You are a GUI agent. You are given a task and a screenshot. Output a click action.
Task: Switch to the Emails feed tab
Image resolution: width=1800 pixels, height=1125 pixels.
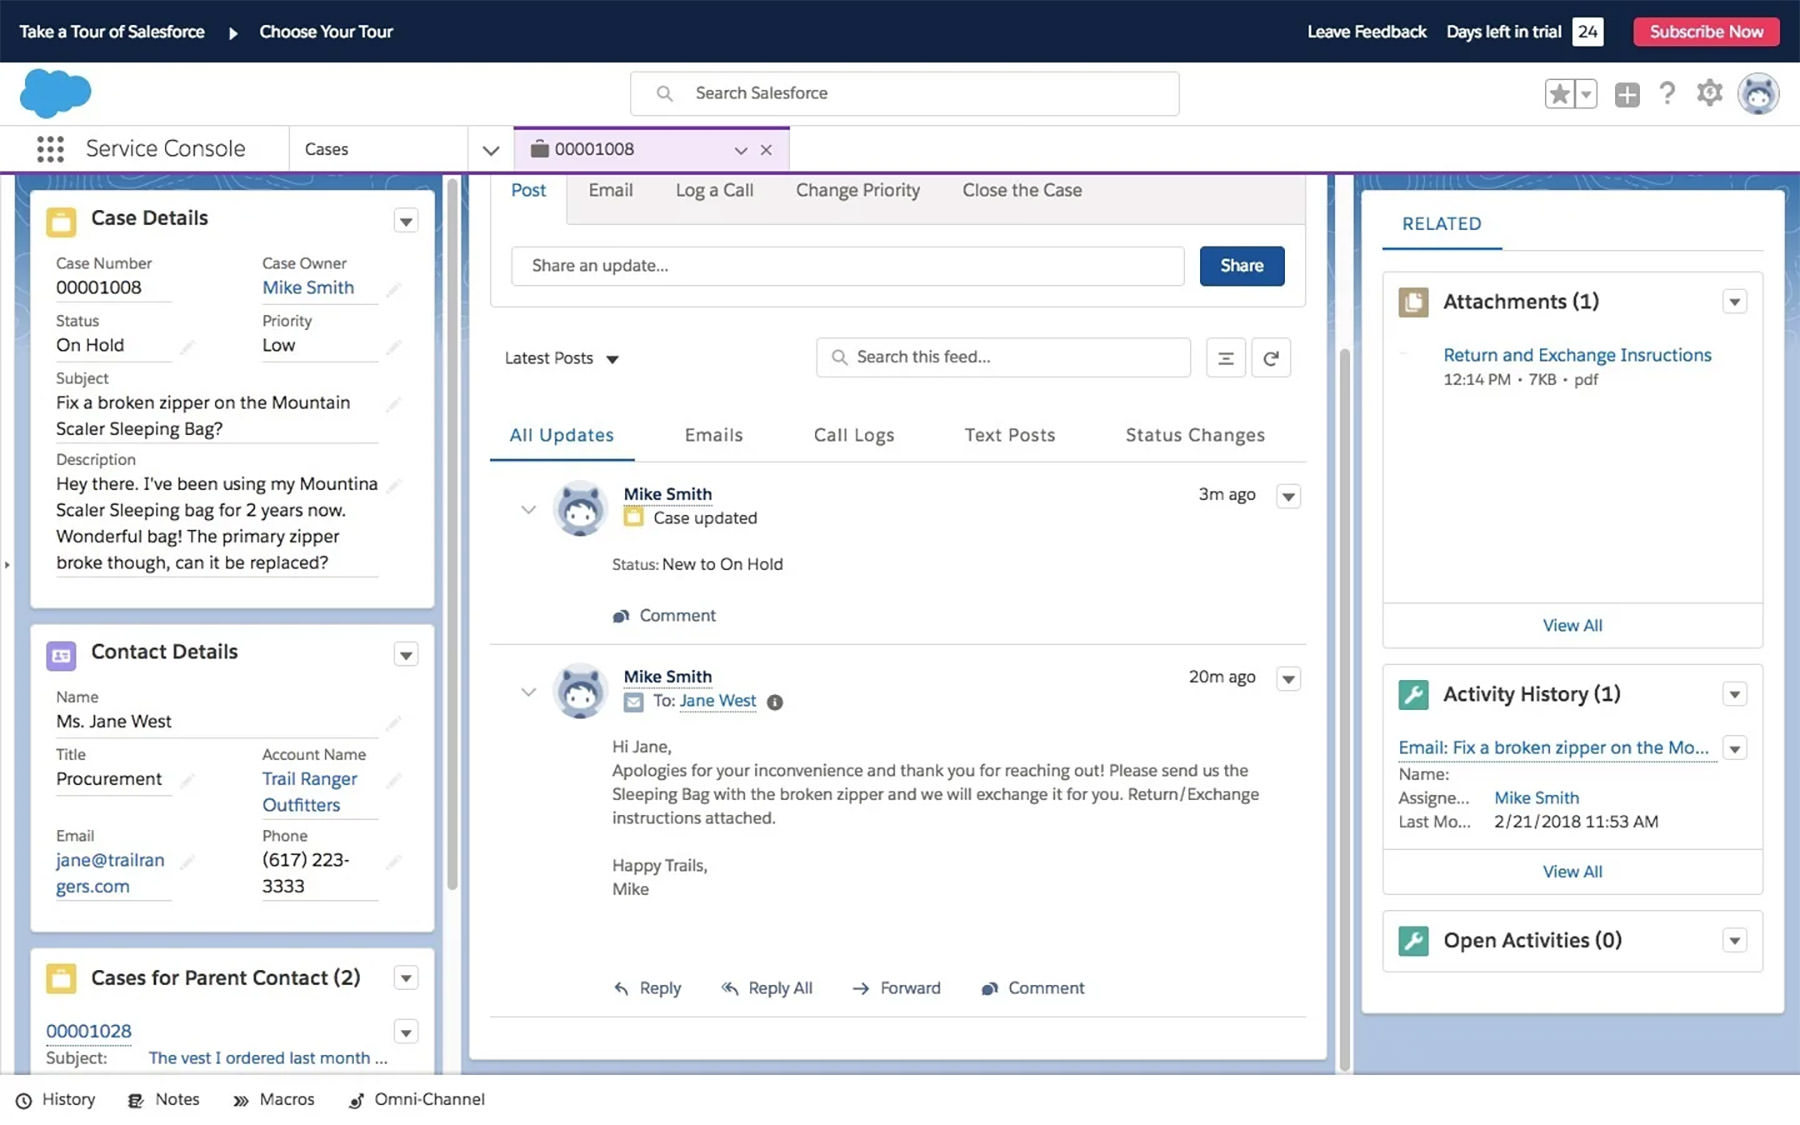tap(713, 435)
